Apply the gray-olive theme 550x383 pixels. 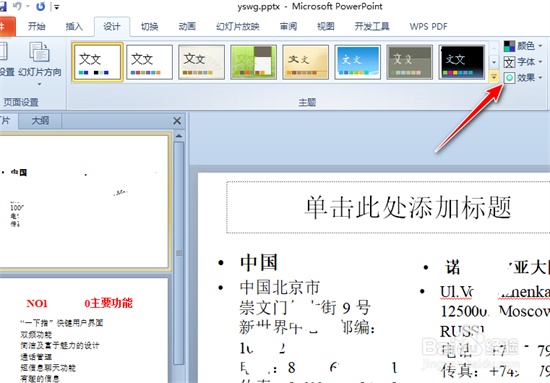coord(409,62)
